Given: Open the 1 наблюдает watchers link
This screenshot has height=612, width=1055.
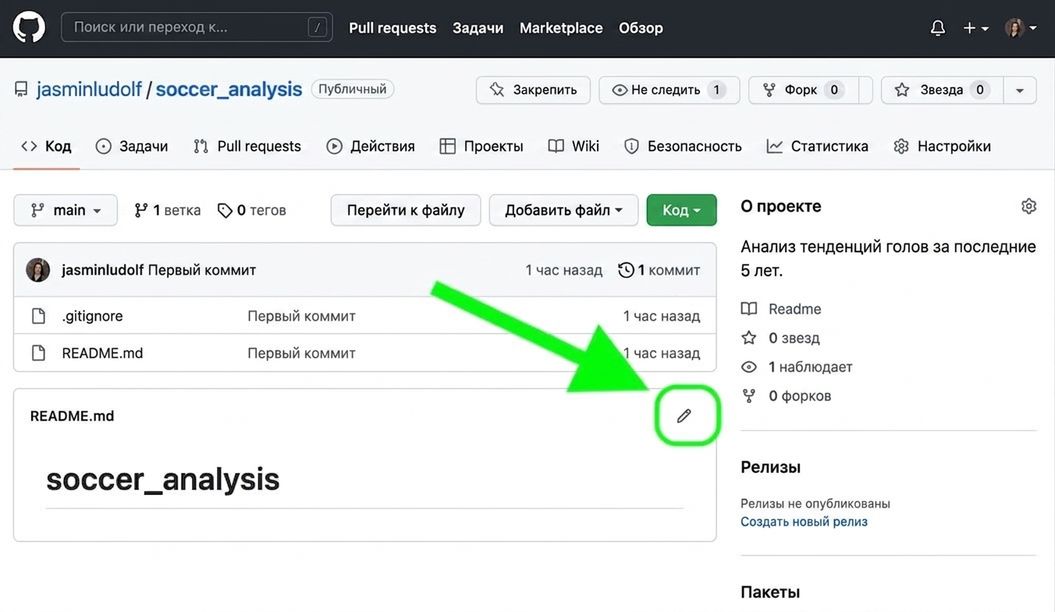Looking at the screenshot, I should (797, 367).
